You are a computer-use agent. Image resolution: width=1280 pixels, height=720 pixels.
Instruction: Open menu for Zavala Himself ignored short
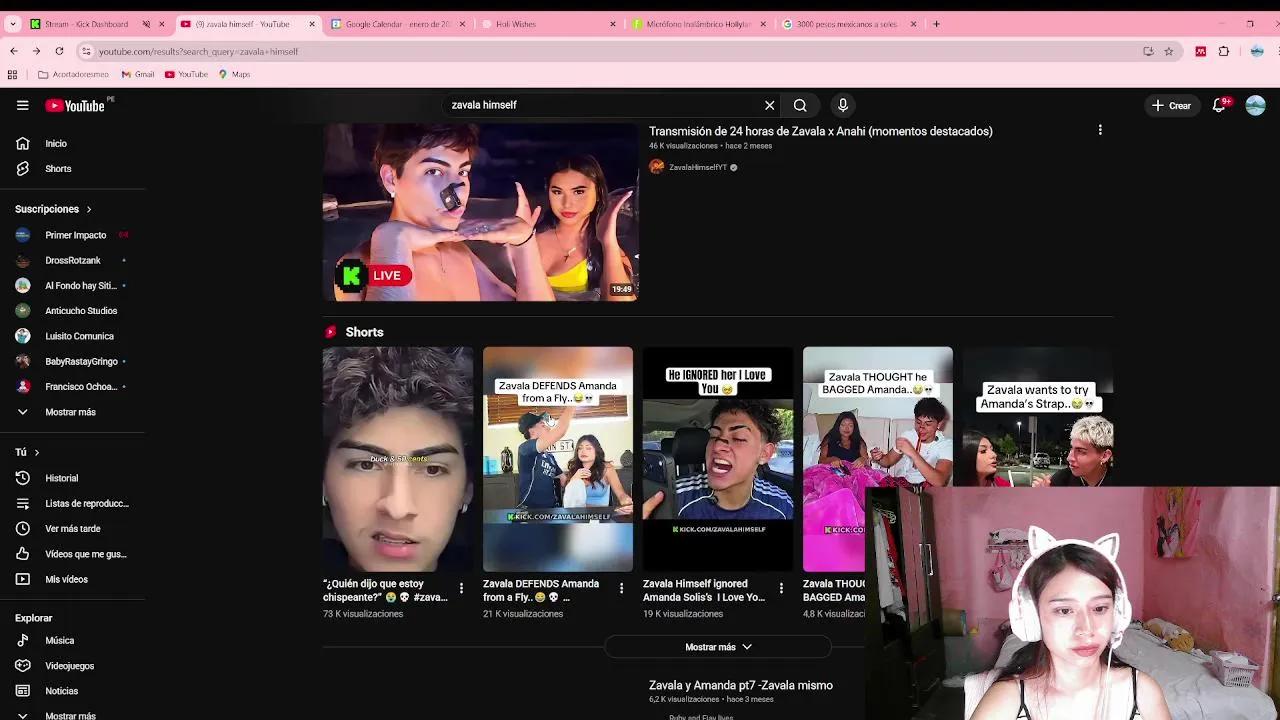(x=781, y=588)
